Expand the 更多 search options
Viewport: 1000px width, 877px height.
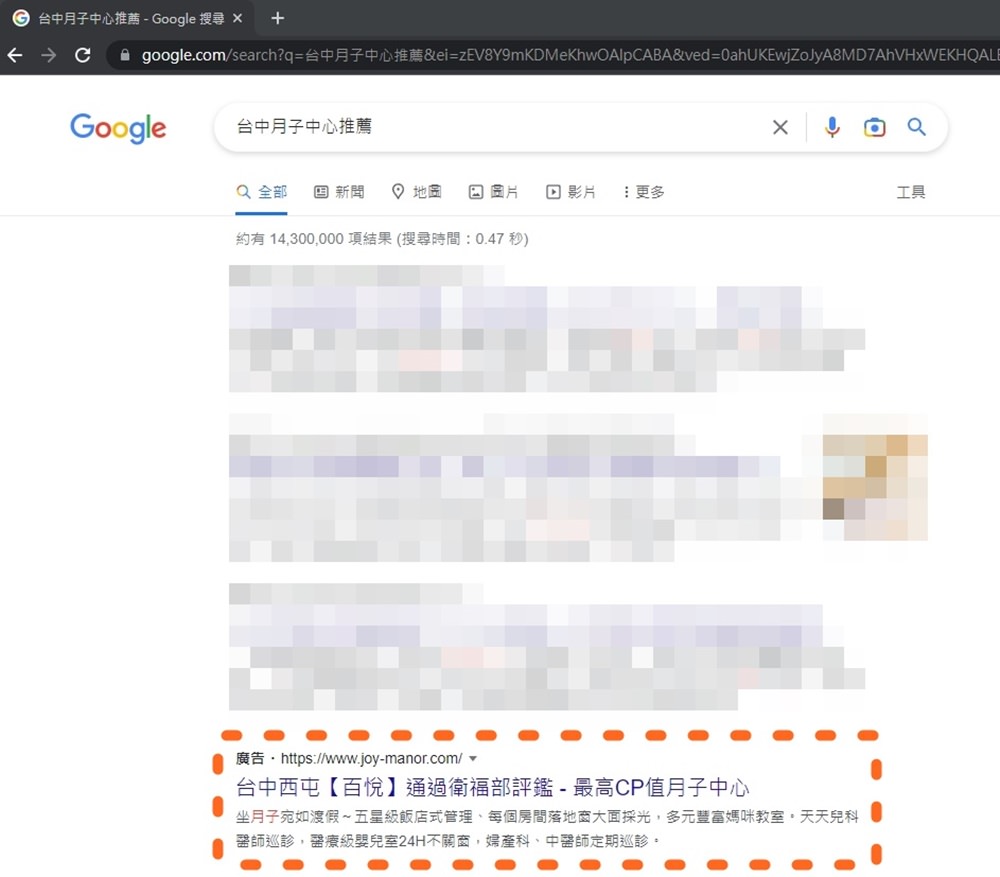click(644, 192)
